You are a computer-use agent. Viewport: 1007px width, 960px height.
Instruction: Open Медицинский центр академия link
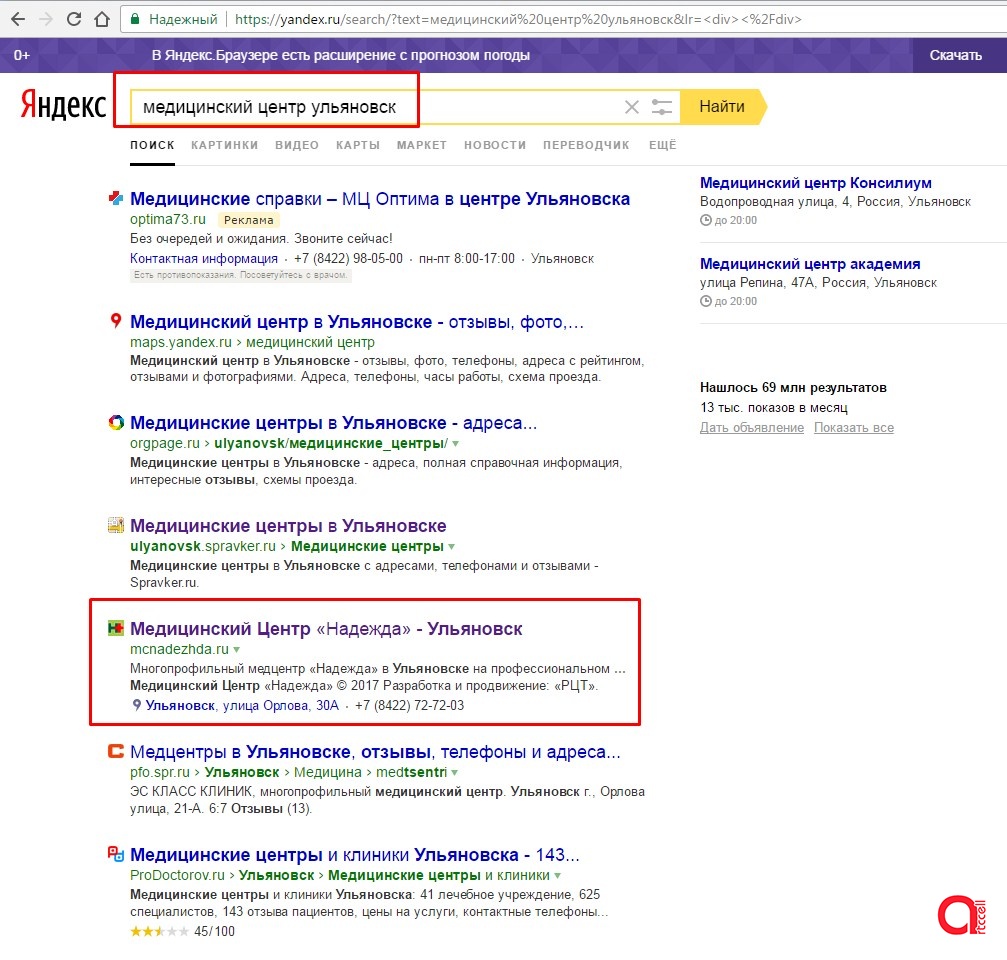point(810,264)
